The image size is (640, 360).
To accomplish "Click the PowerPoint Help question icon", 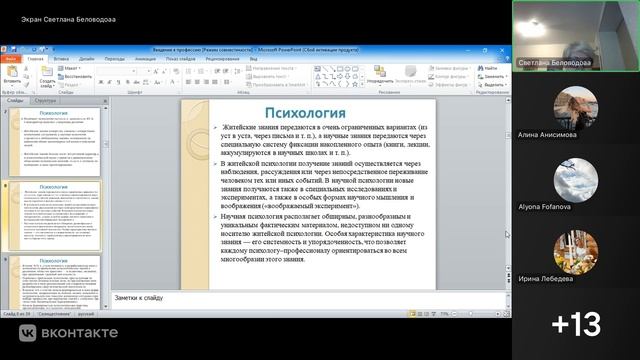I will [507, 59].
